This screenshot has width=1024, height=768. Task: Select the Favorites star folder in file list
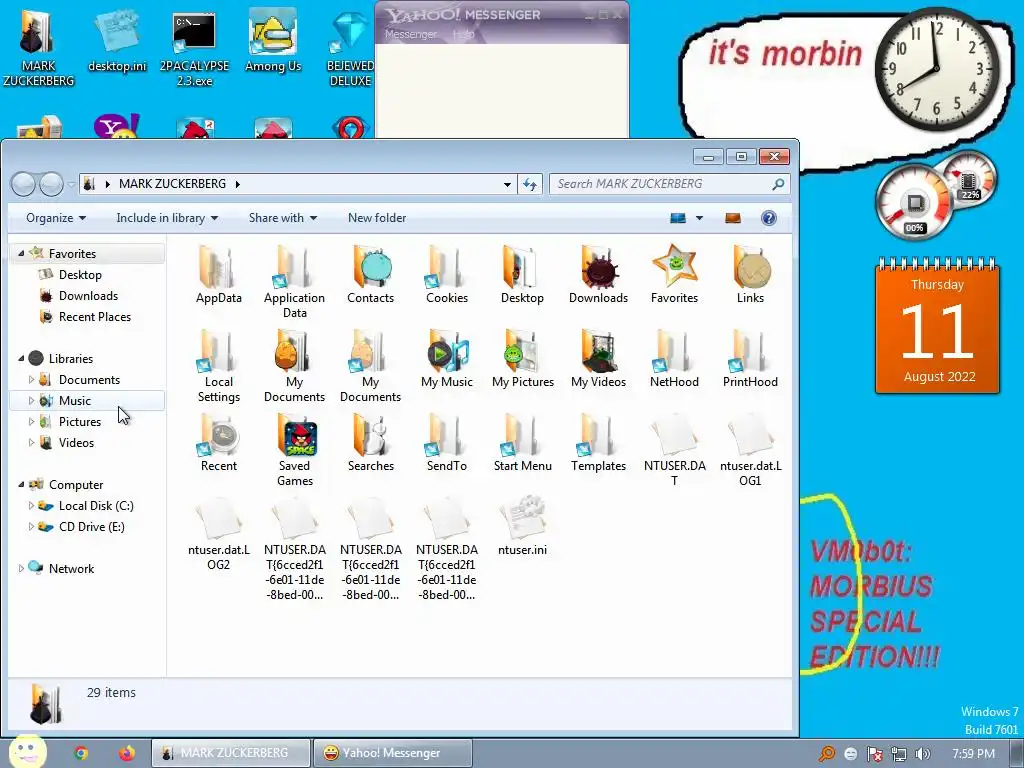coord(674,274)
